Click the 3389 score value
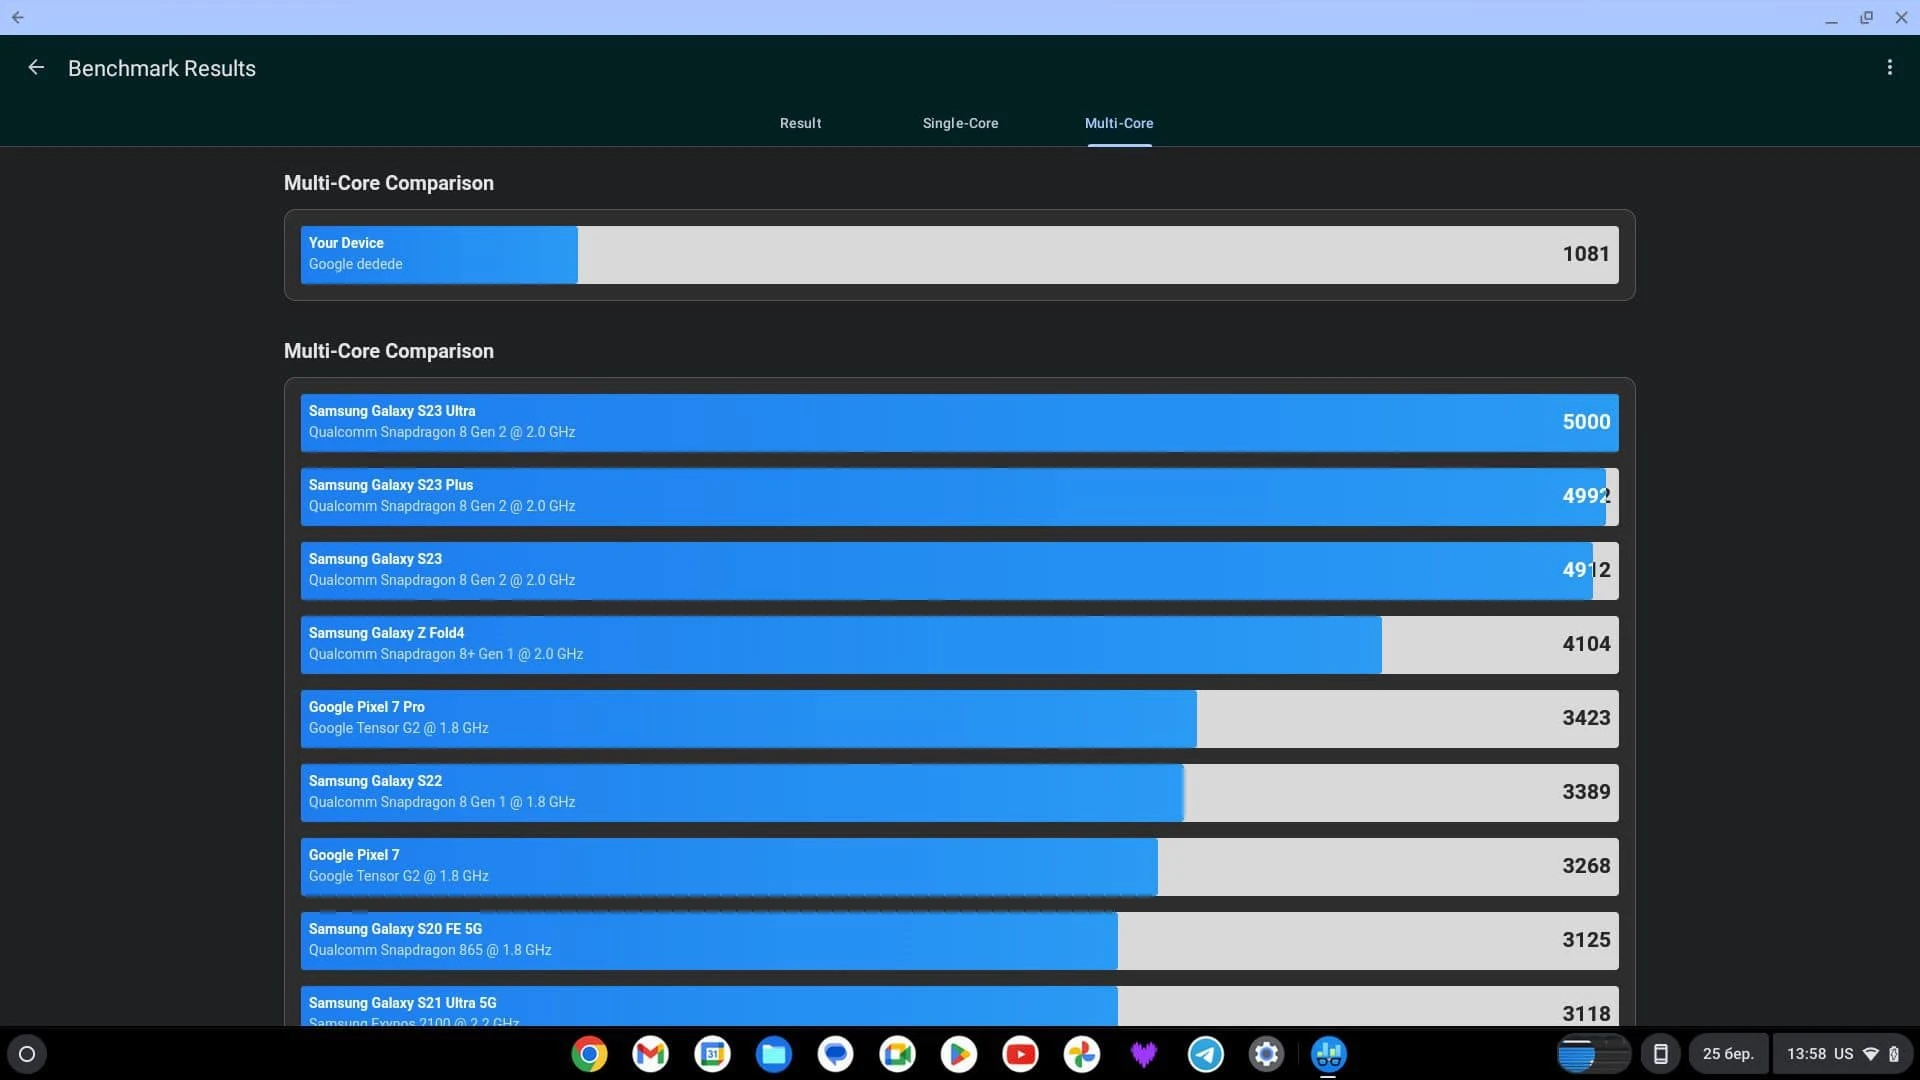 point(1586,792)
